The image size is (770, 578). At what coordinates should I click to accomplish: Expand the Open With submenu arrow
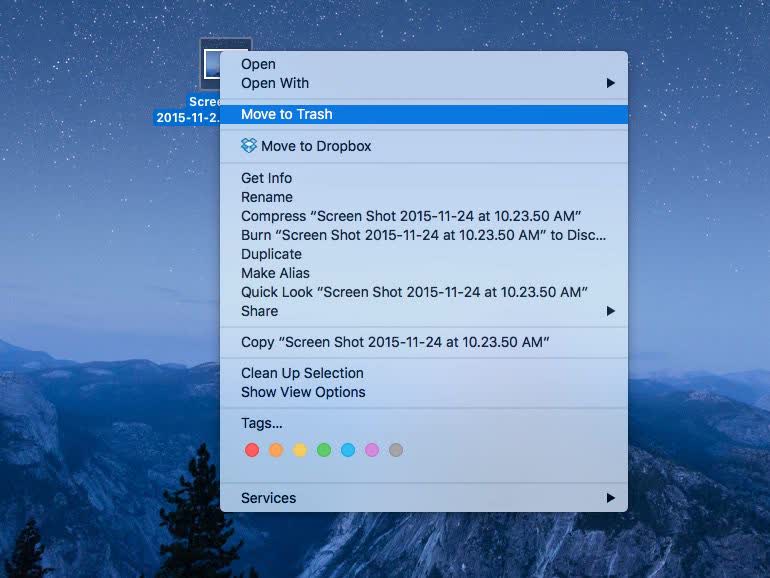pos(610,83)
